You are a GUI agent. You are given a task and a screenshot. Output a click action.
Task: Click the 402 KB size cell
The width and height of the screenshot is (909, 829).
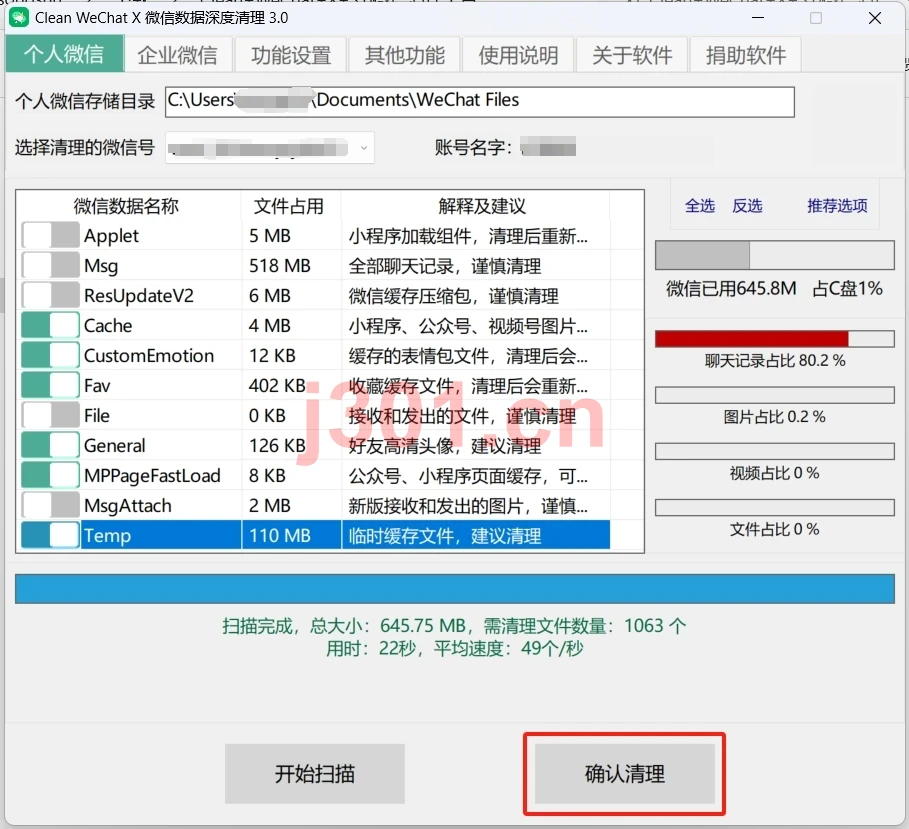tap(277, 386)
